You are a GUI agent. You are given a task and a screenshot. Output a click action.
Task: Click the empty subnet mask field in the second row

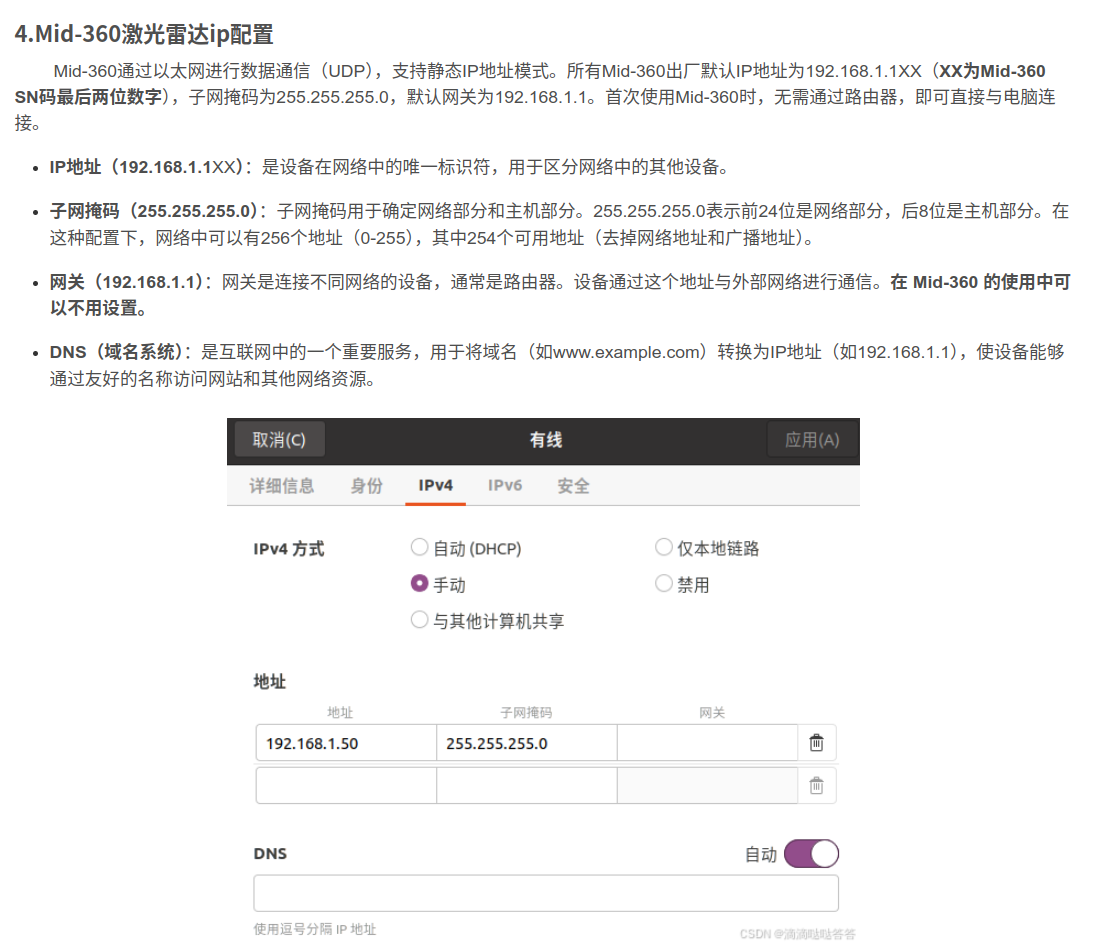(527, 786)
